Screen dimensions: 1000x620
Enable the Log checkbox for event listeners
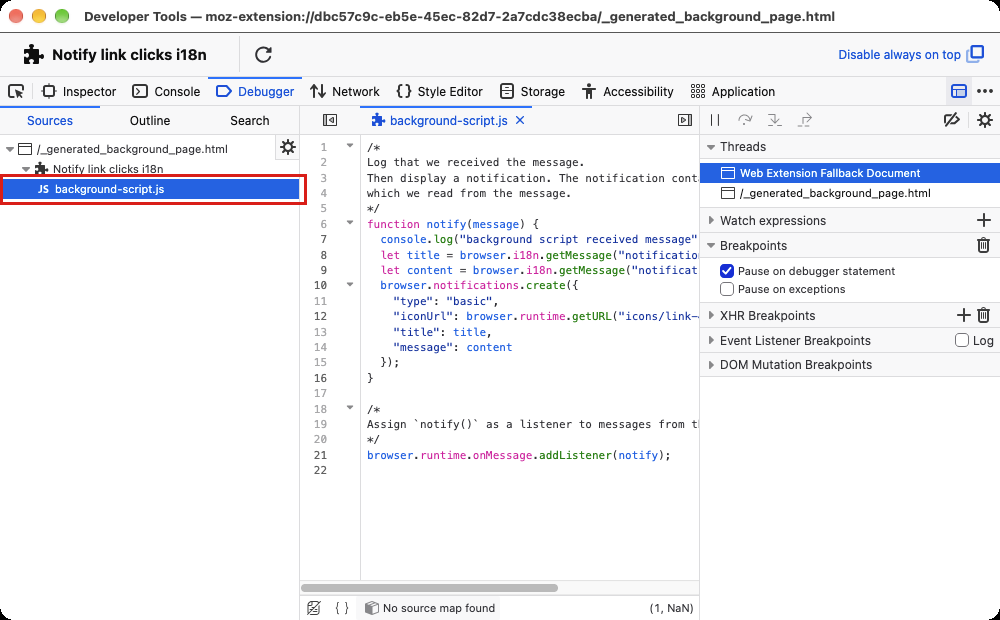[962, 341]
